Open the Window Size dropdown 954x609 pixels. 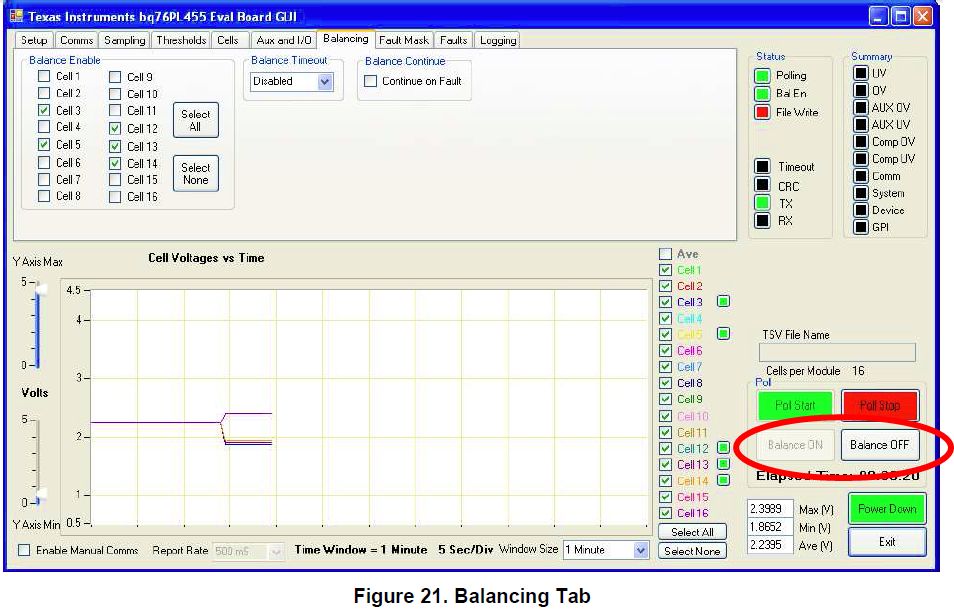click(x=641, y=550)
